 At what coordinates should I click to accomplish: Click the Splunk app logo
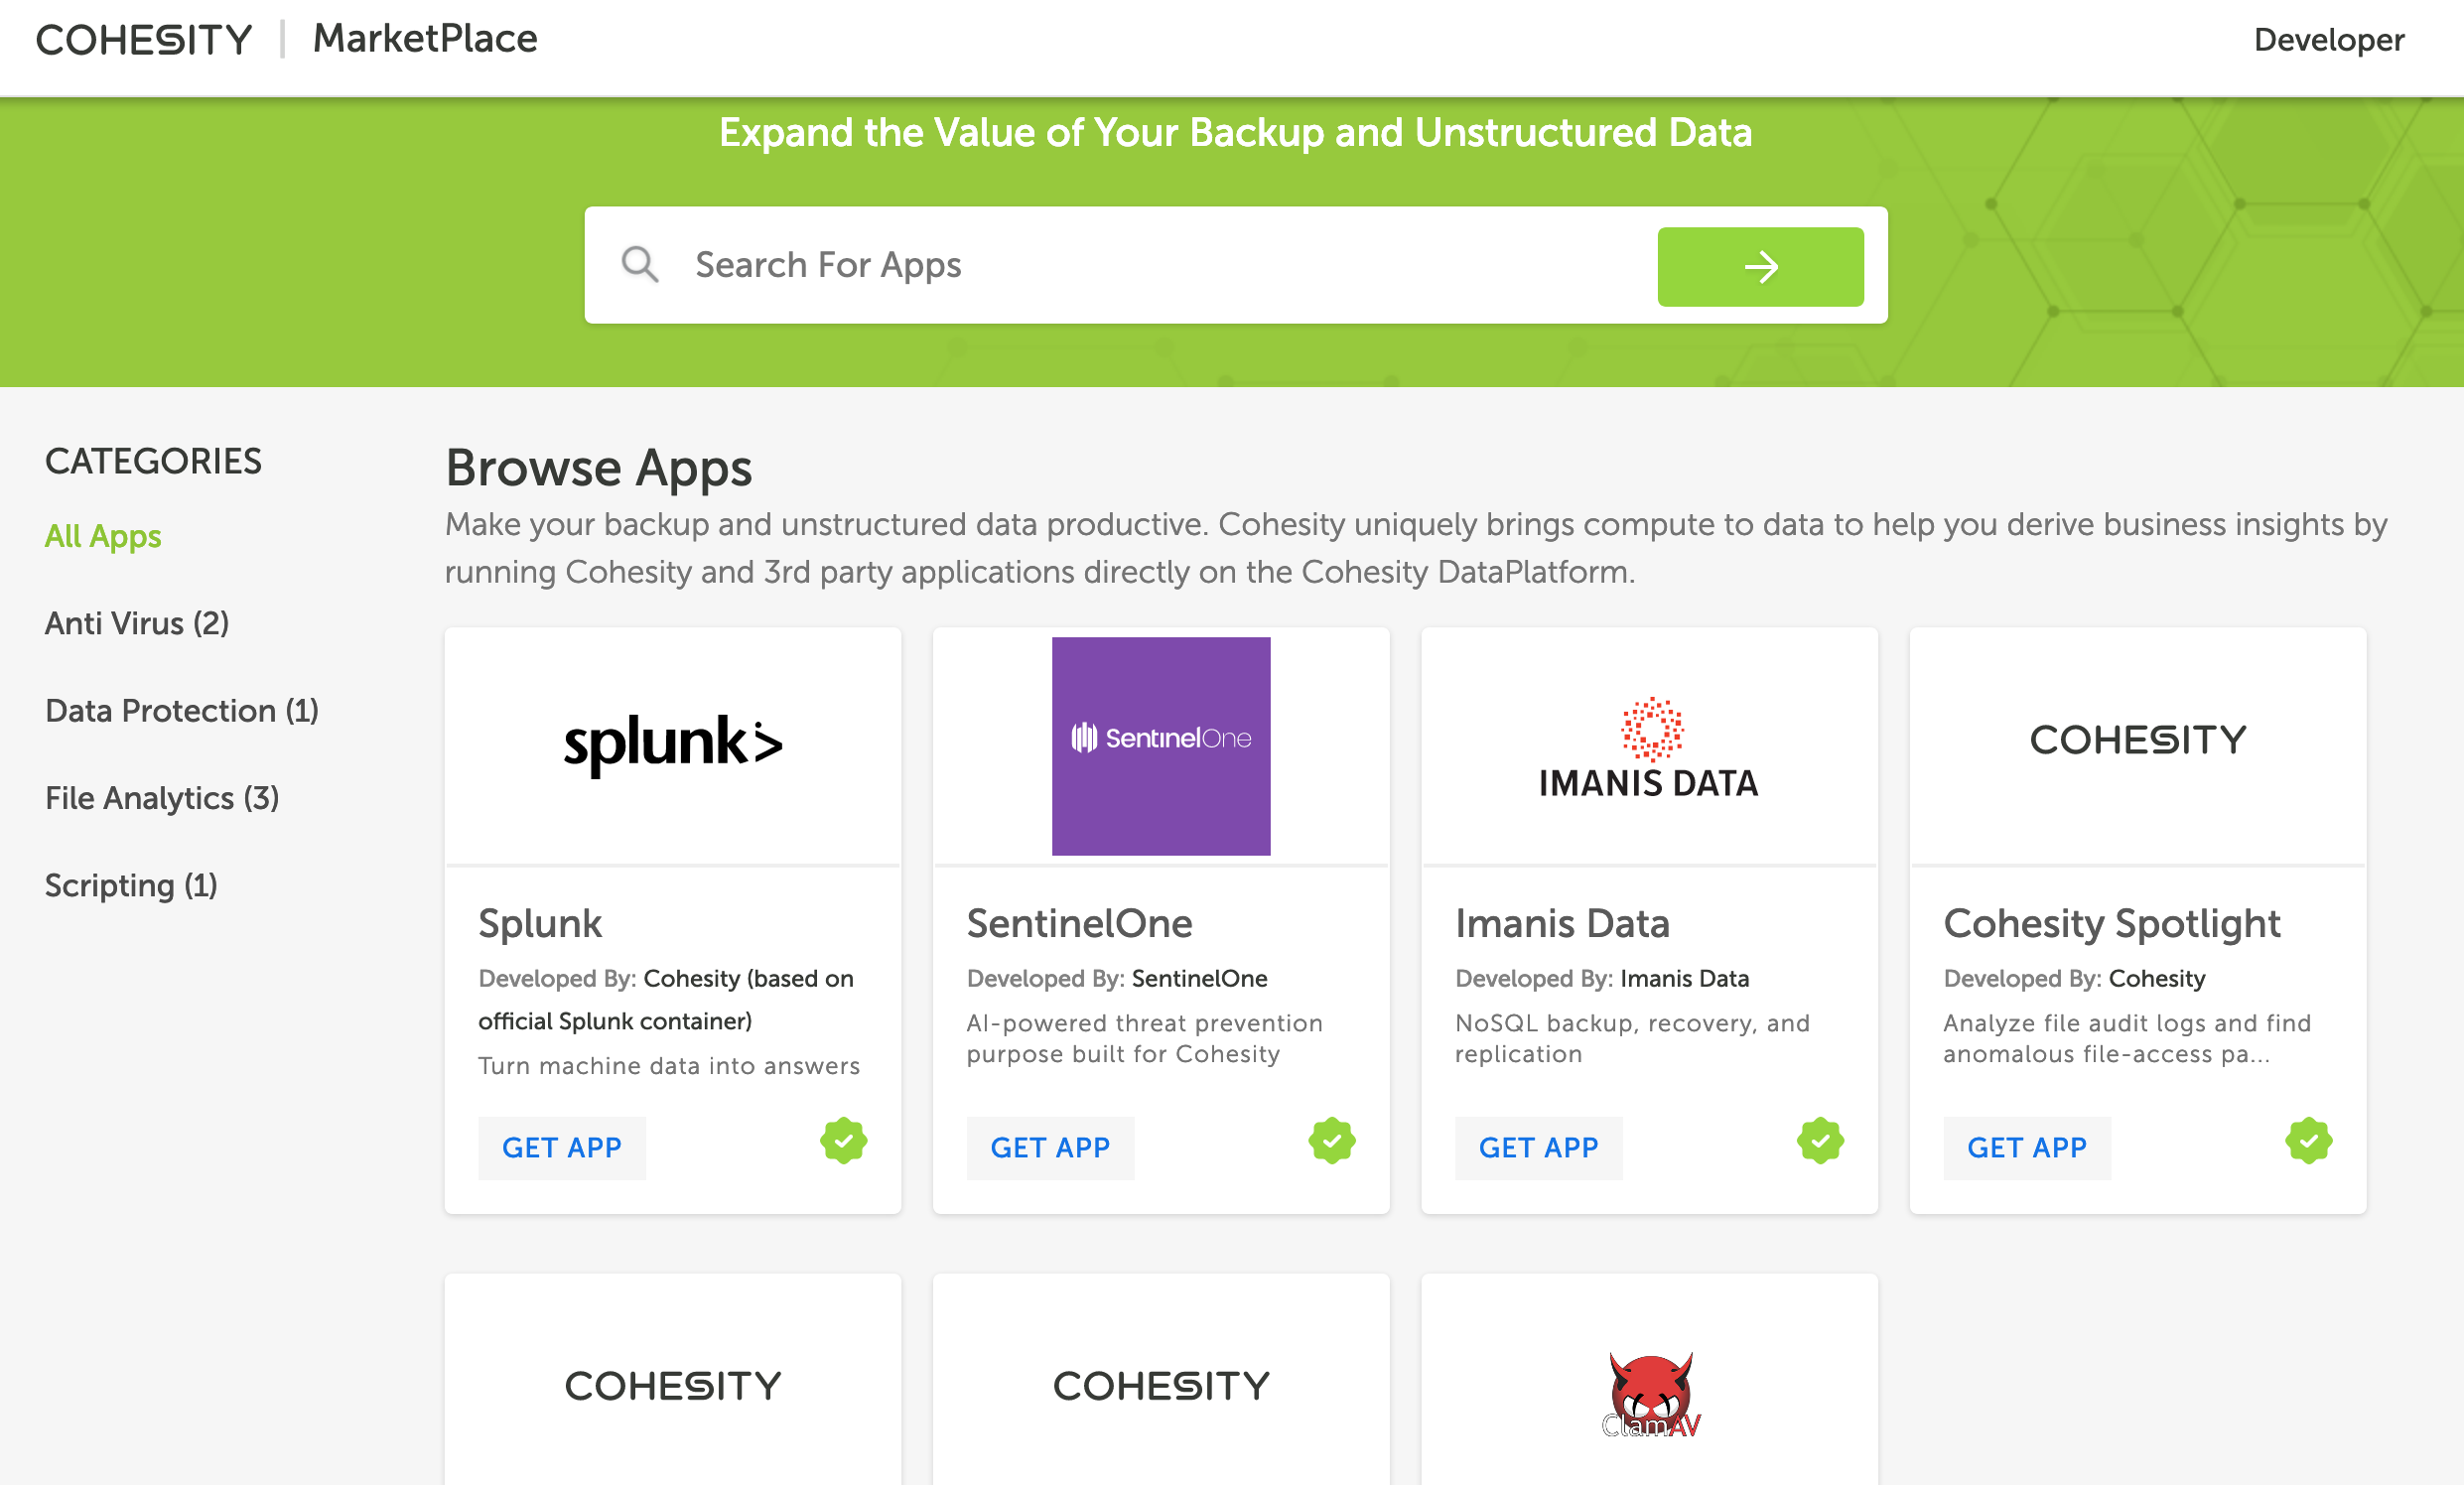[x=672, y=743]
